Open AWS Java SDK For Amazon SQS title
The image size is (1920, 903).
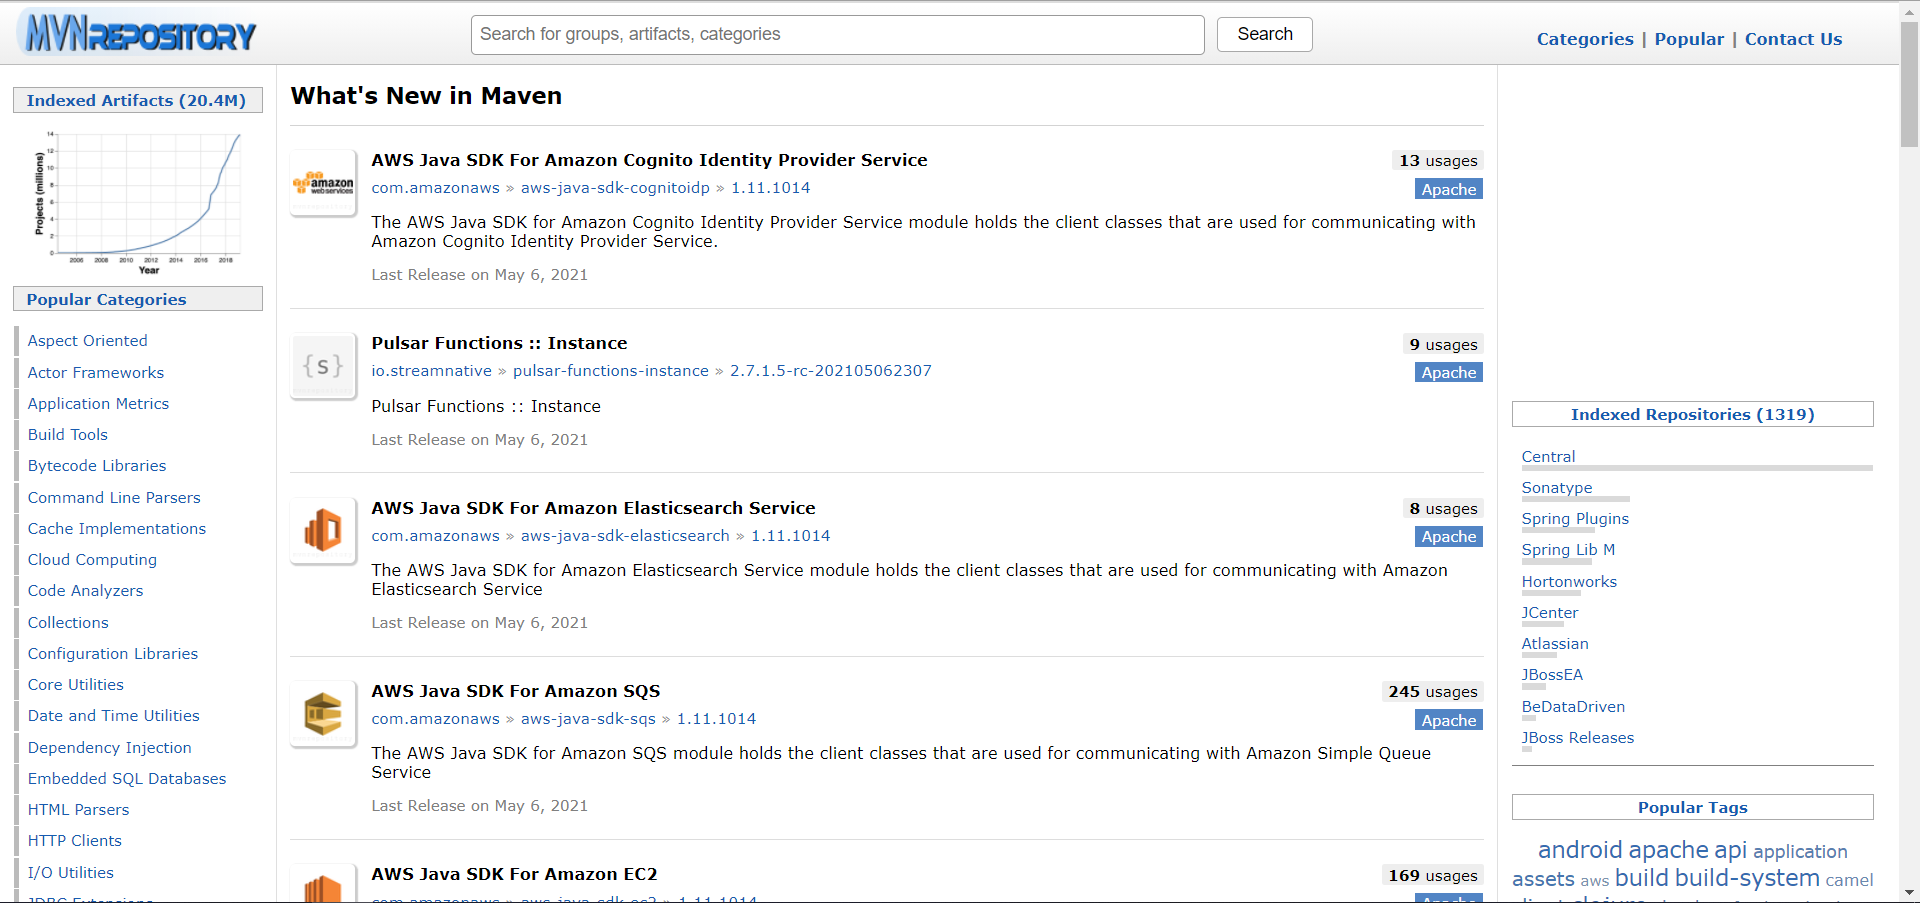tap(516, 691)
